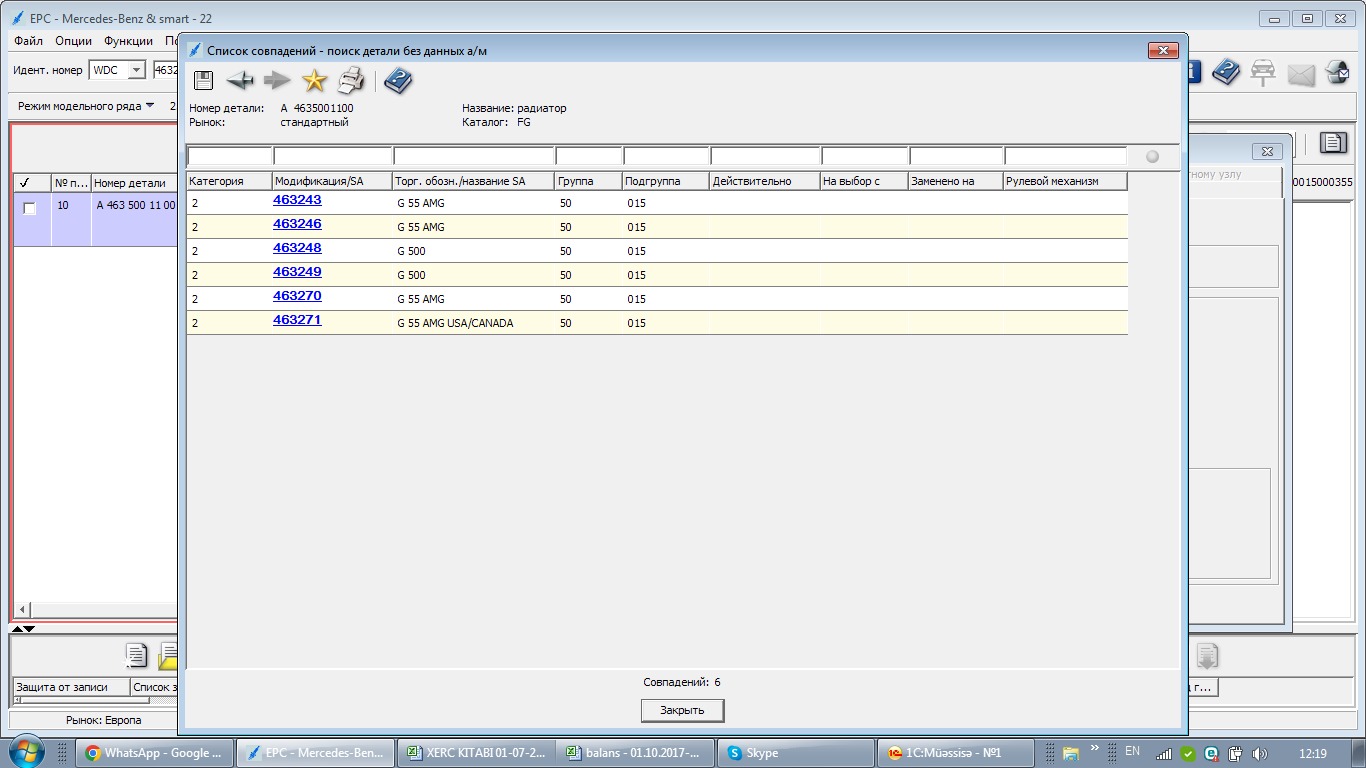Click the back arrow in dialog toolbar

click(240, 81)
